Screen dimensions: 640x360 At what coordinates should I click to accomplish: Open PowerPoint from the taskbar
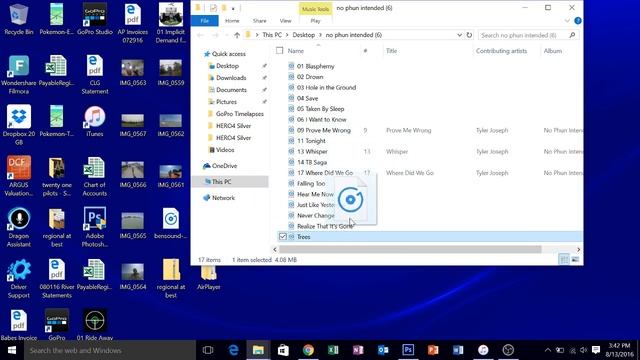[433, 350]
